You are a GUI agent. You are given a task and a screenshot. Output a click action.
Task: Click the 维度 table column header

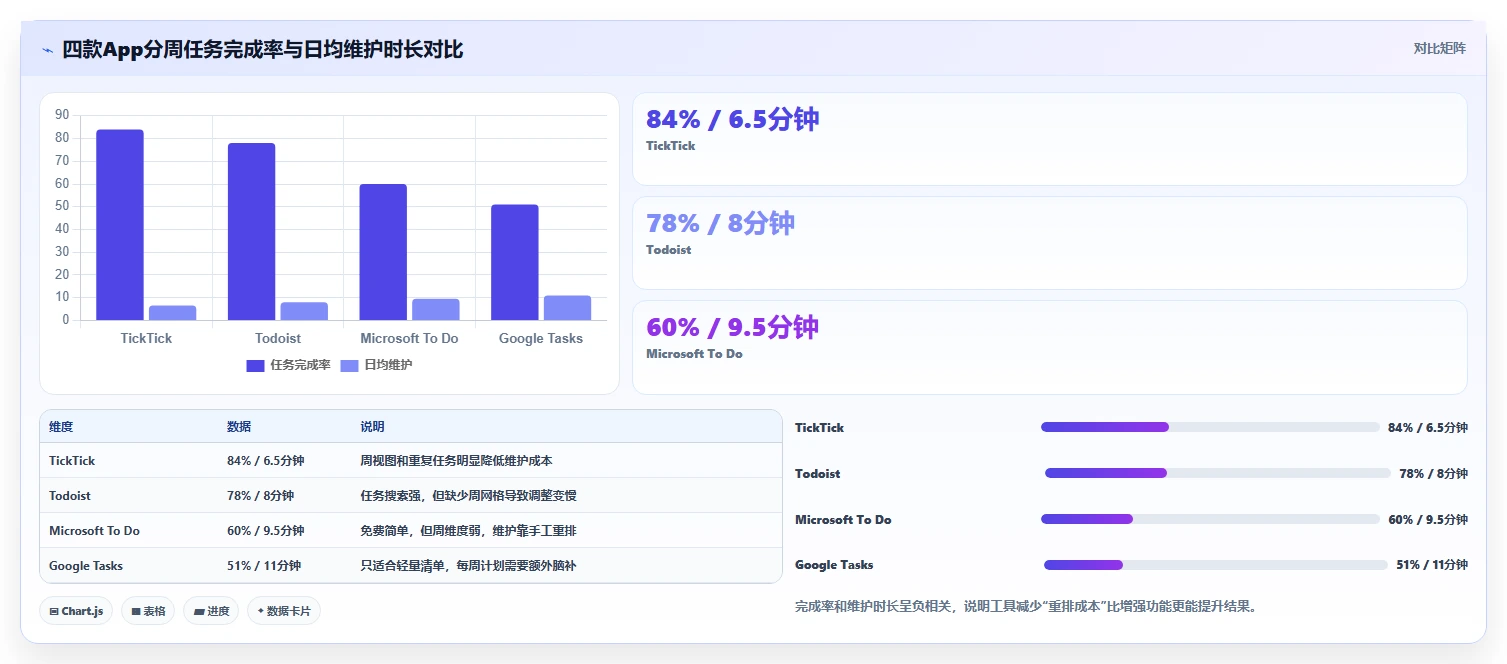coord(61,427)
